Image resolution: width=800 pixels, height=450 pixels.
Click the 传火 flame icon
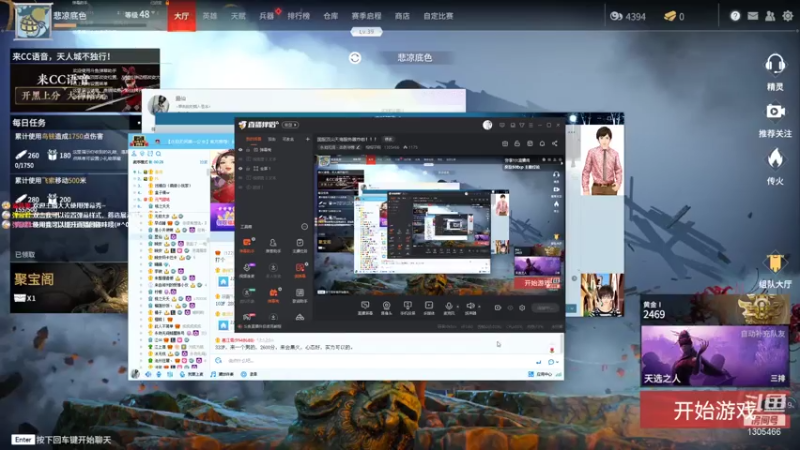click(x=775, y=159)
